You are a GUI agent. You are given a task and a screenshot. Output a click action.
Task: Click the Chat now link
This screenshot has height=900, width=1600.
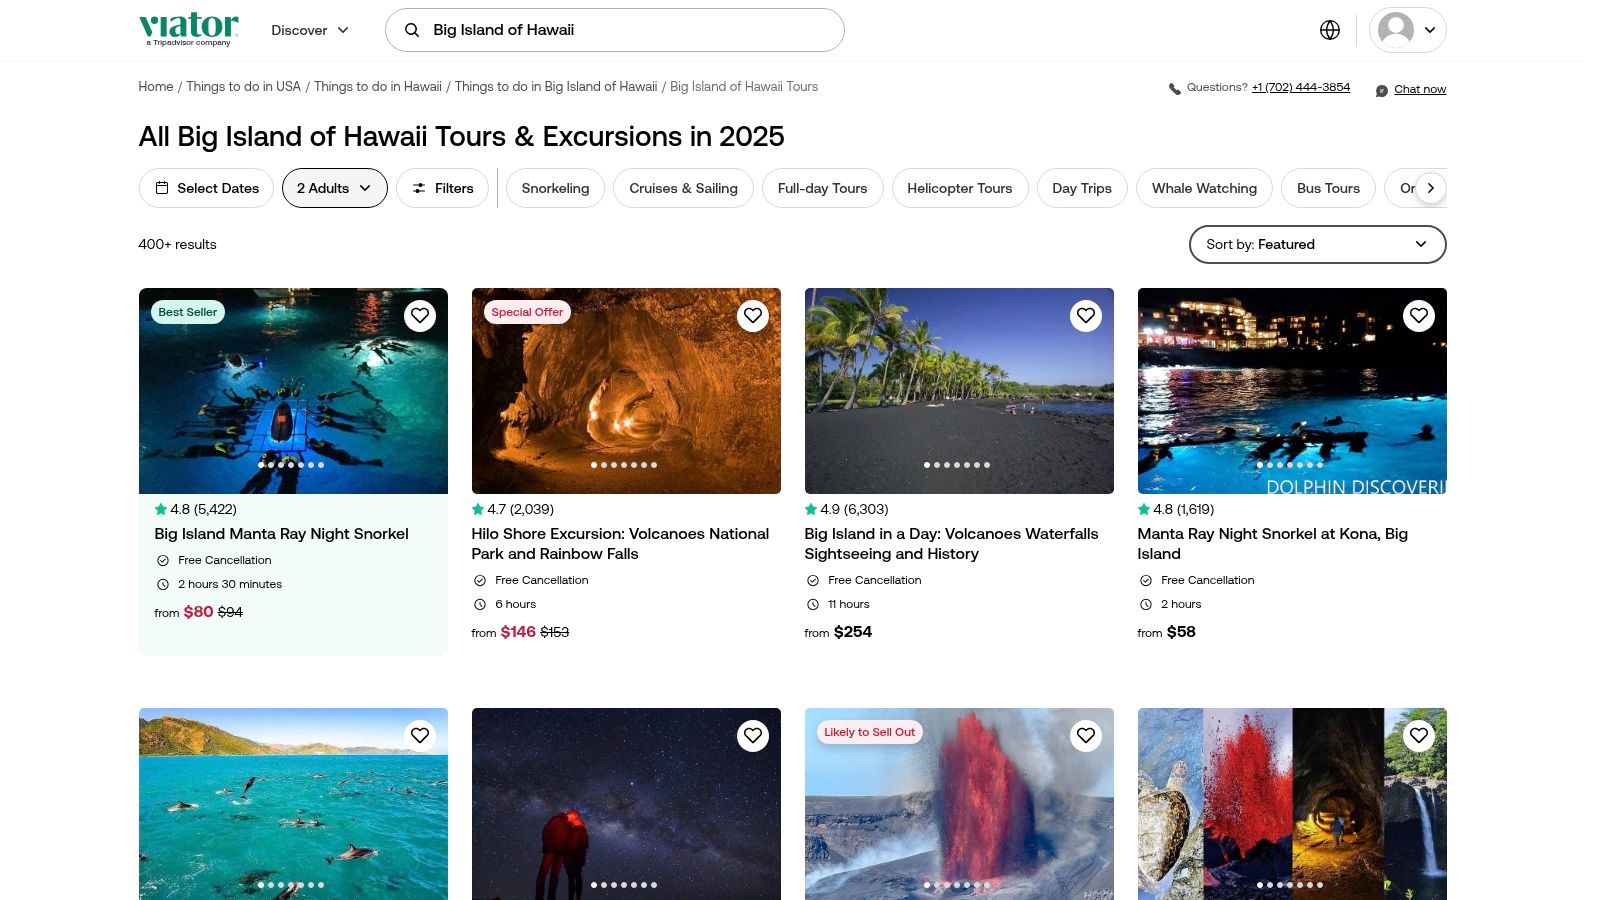(x=1420, y=90)
